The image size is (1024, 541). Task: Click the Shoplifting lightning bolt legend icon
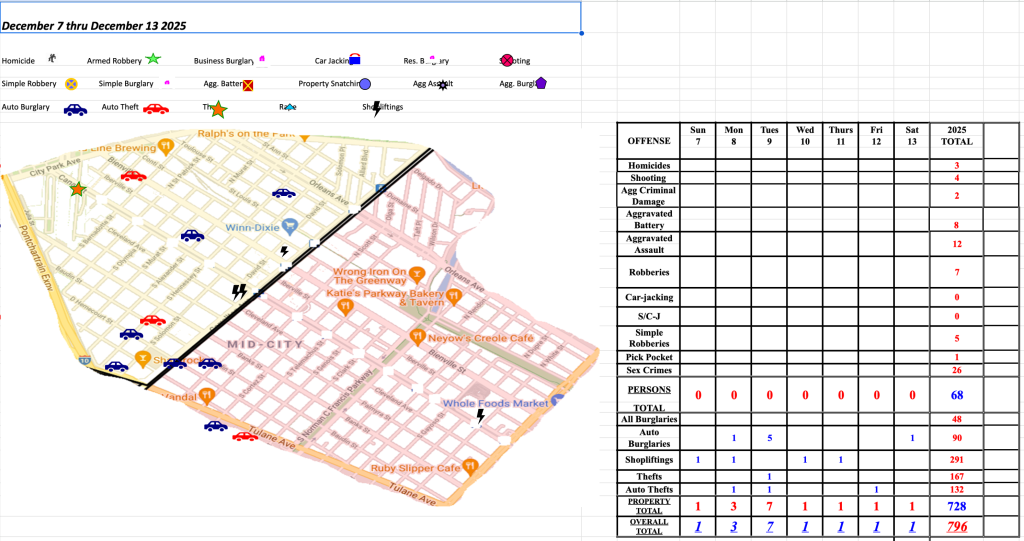click(x=377, y=108)
